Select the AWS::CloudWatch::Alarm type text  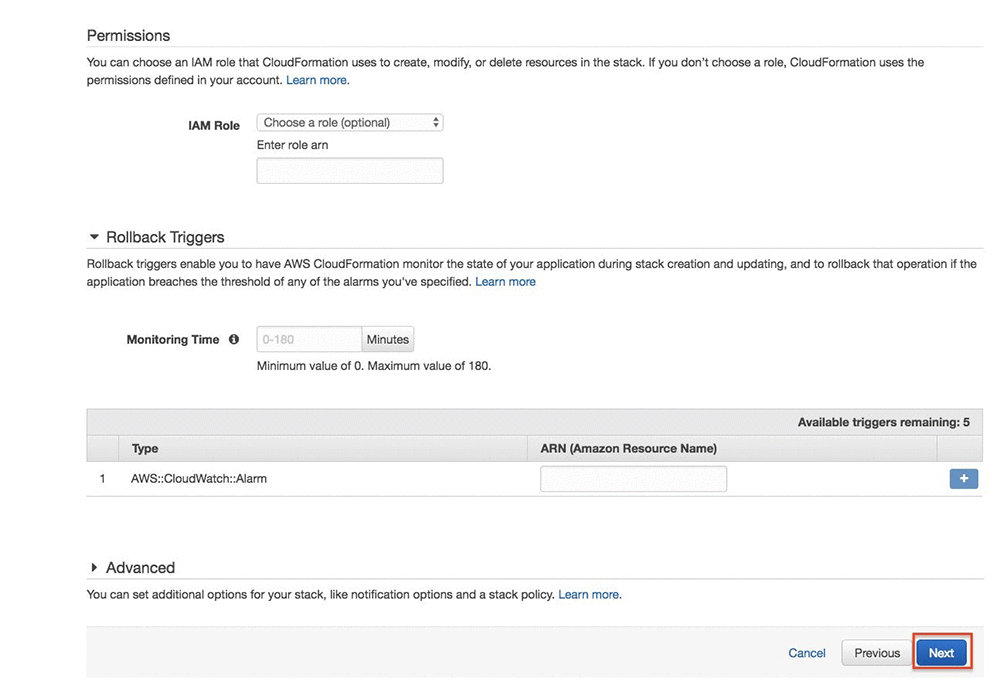[x=199, y=478]
